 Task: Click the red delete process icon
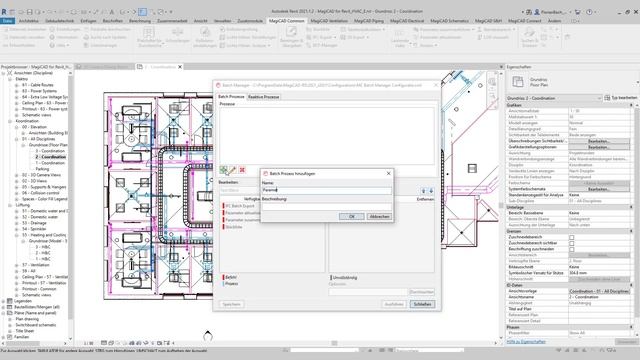(x=242, y=169)
